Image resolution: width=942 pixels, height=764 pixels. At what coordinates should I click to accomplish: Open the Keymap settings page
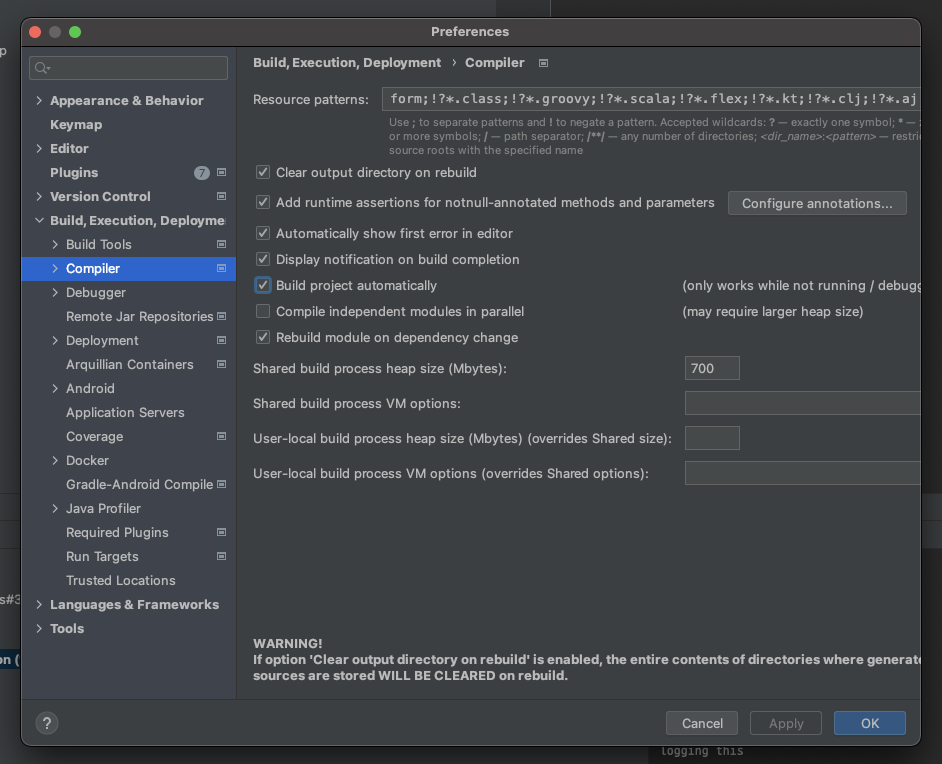76,125
